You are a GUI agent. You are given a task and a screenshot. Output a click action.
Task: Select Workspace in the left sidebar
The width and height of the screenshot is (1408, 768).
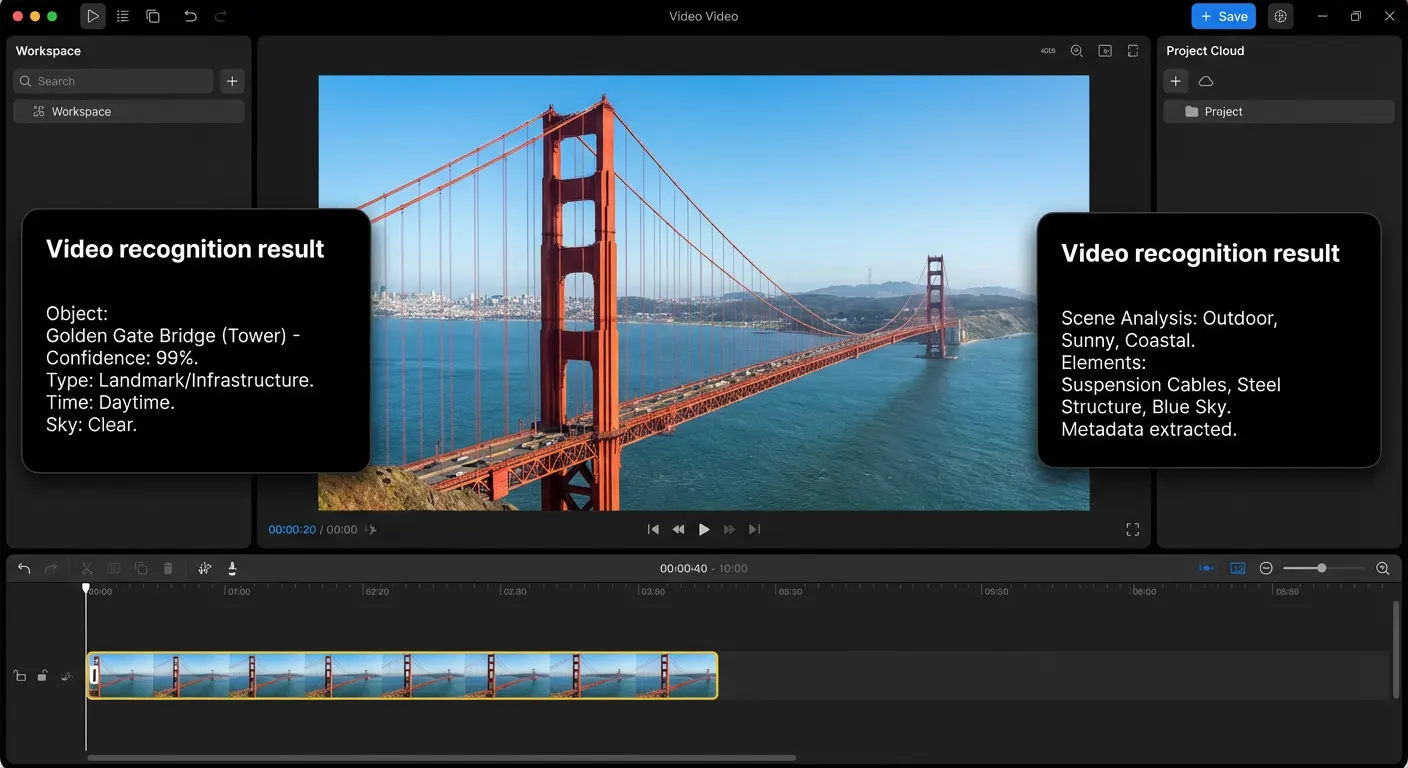[80, 111]
